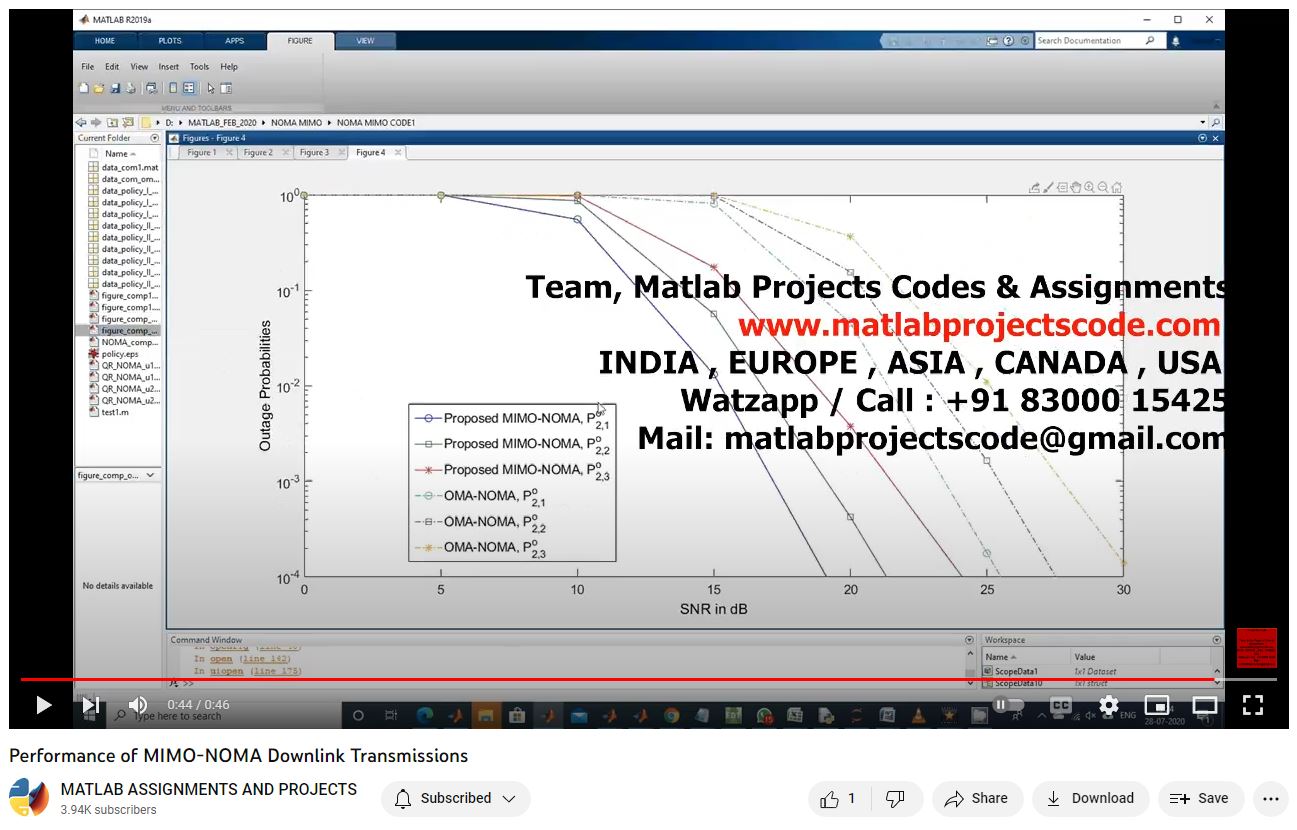Skip to the next video
The height and width of the screenshot is (830, 1297).
coord(91,705)
